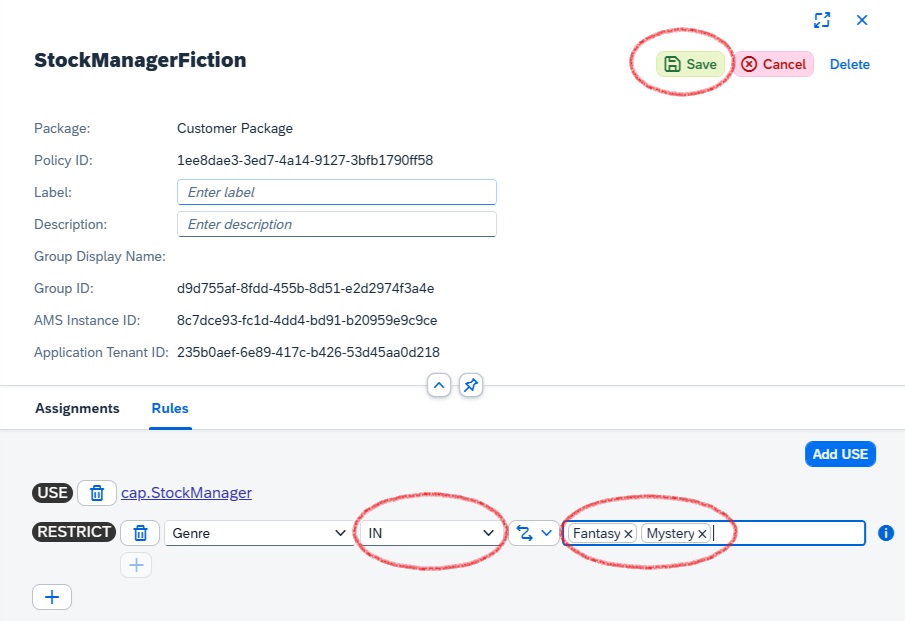Pin the header using the pin icon
Image resolution: width=905 pixels, height=621 pixels.
pyautogui.click(x=471, y=385)
